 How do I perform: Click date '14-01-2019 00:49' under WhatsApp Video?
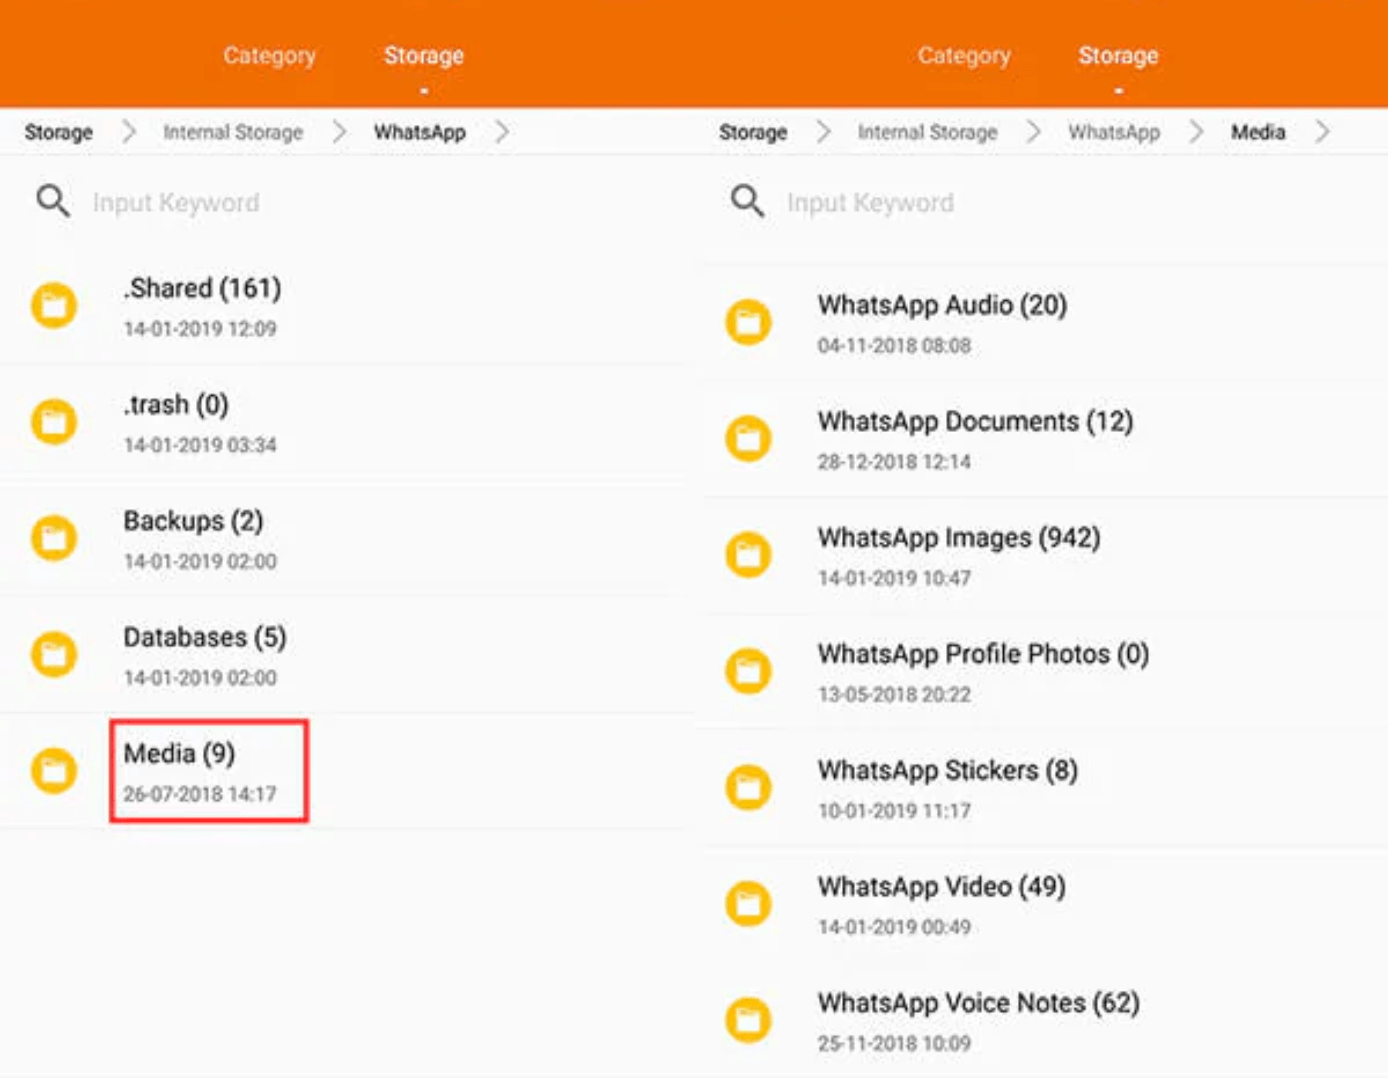894,927
